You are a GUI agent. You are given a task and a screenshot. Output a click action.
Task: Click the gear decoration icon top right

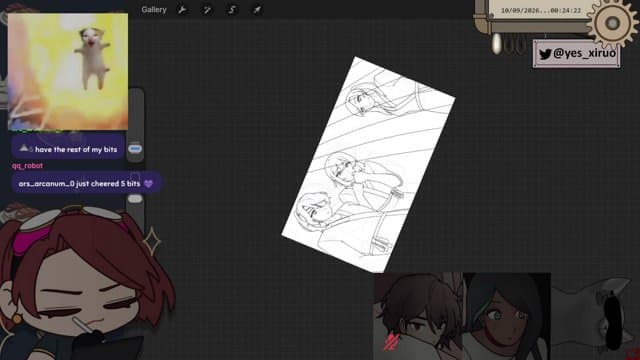tap(612, 23)
